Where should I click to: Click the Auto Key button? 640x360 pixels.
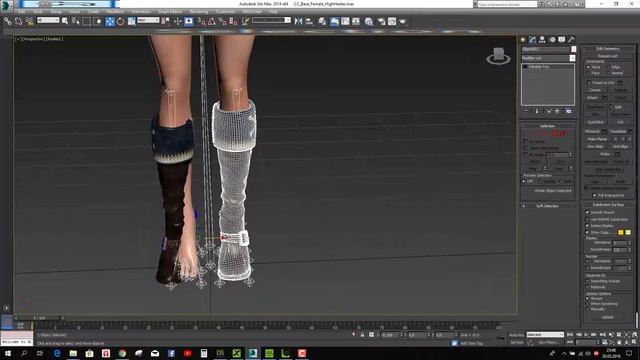click(x=517, y=335)
